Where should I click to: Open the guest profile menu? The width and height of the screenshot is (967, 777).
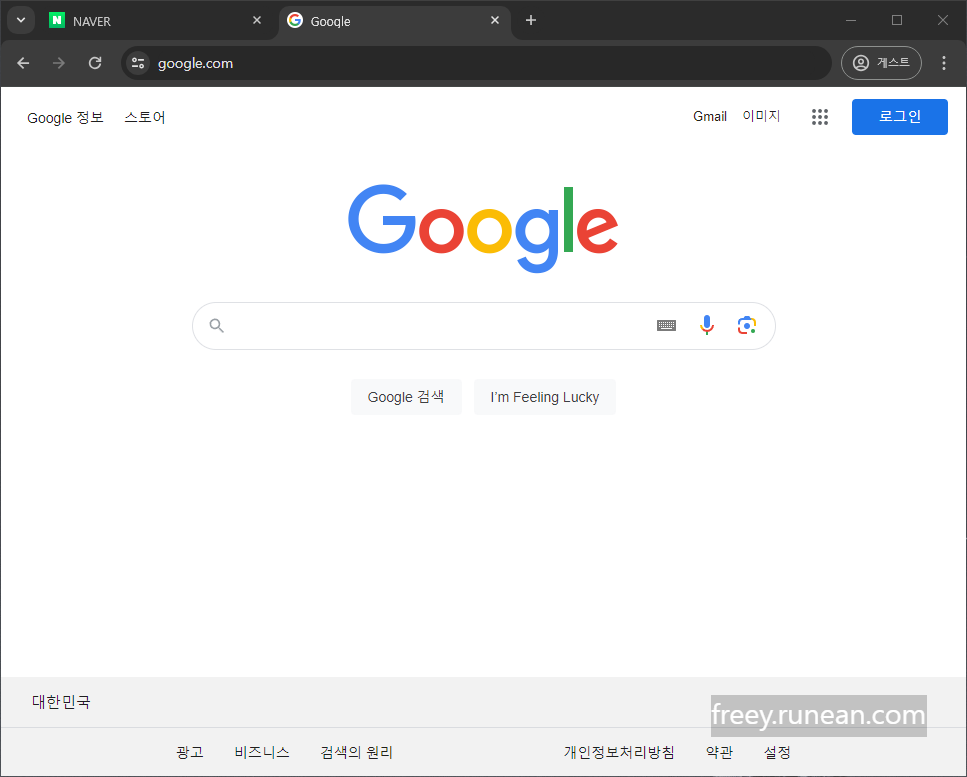tap(881, 63)
